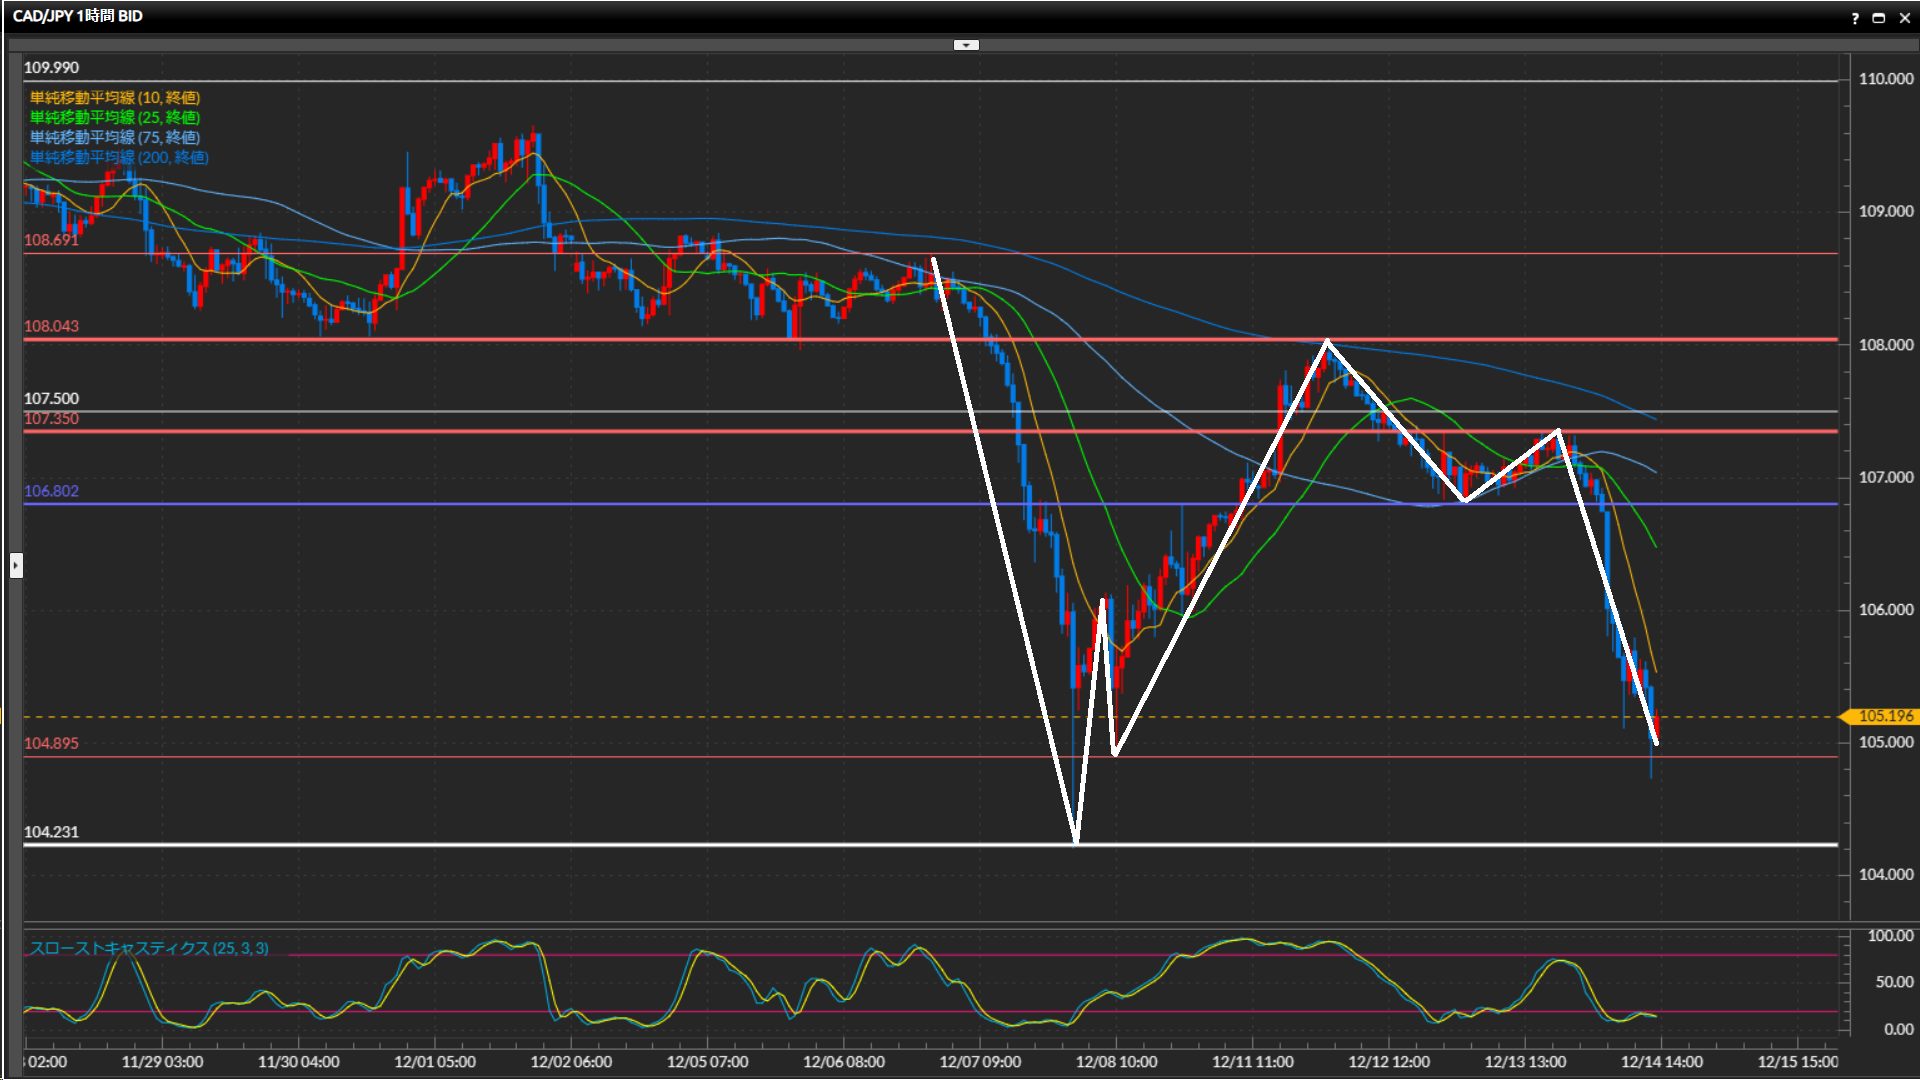Click the 12/08 10:00 time axis label
The height and width of the screenshot is (1080, 1920).
coord(1116,1062)
